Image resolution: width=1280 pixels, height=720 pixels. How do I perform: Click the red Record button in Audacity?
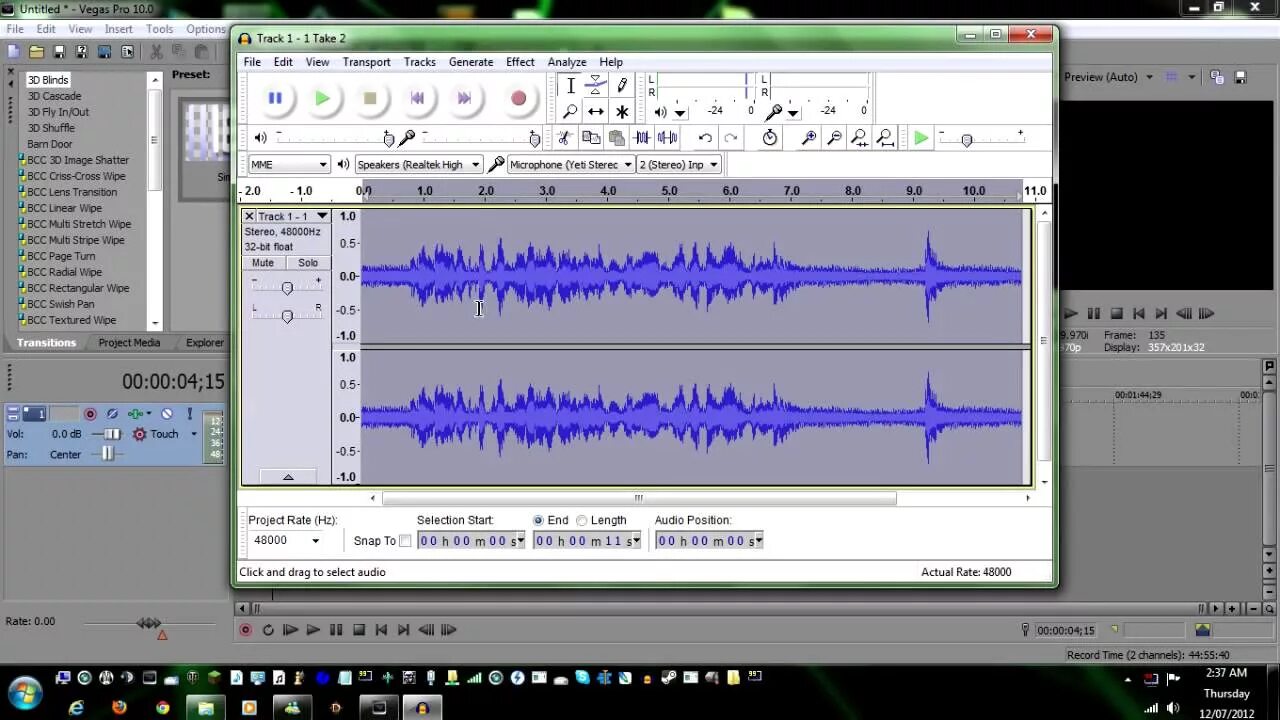click(518, 98)
